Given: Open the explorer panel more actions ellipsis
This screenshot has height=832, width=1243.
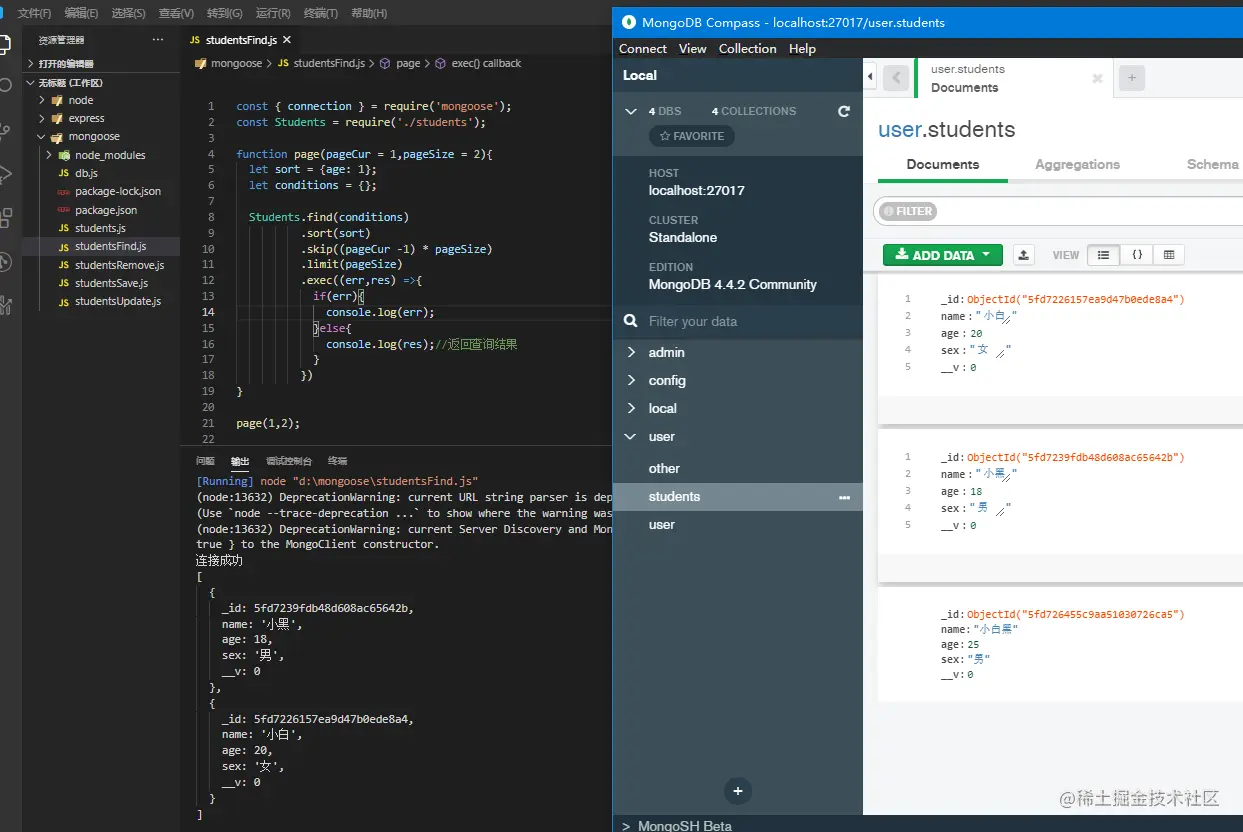Looking at the screenshot, I should 157,40.
